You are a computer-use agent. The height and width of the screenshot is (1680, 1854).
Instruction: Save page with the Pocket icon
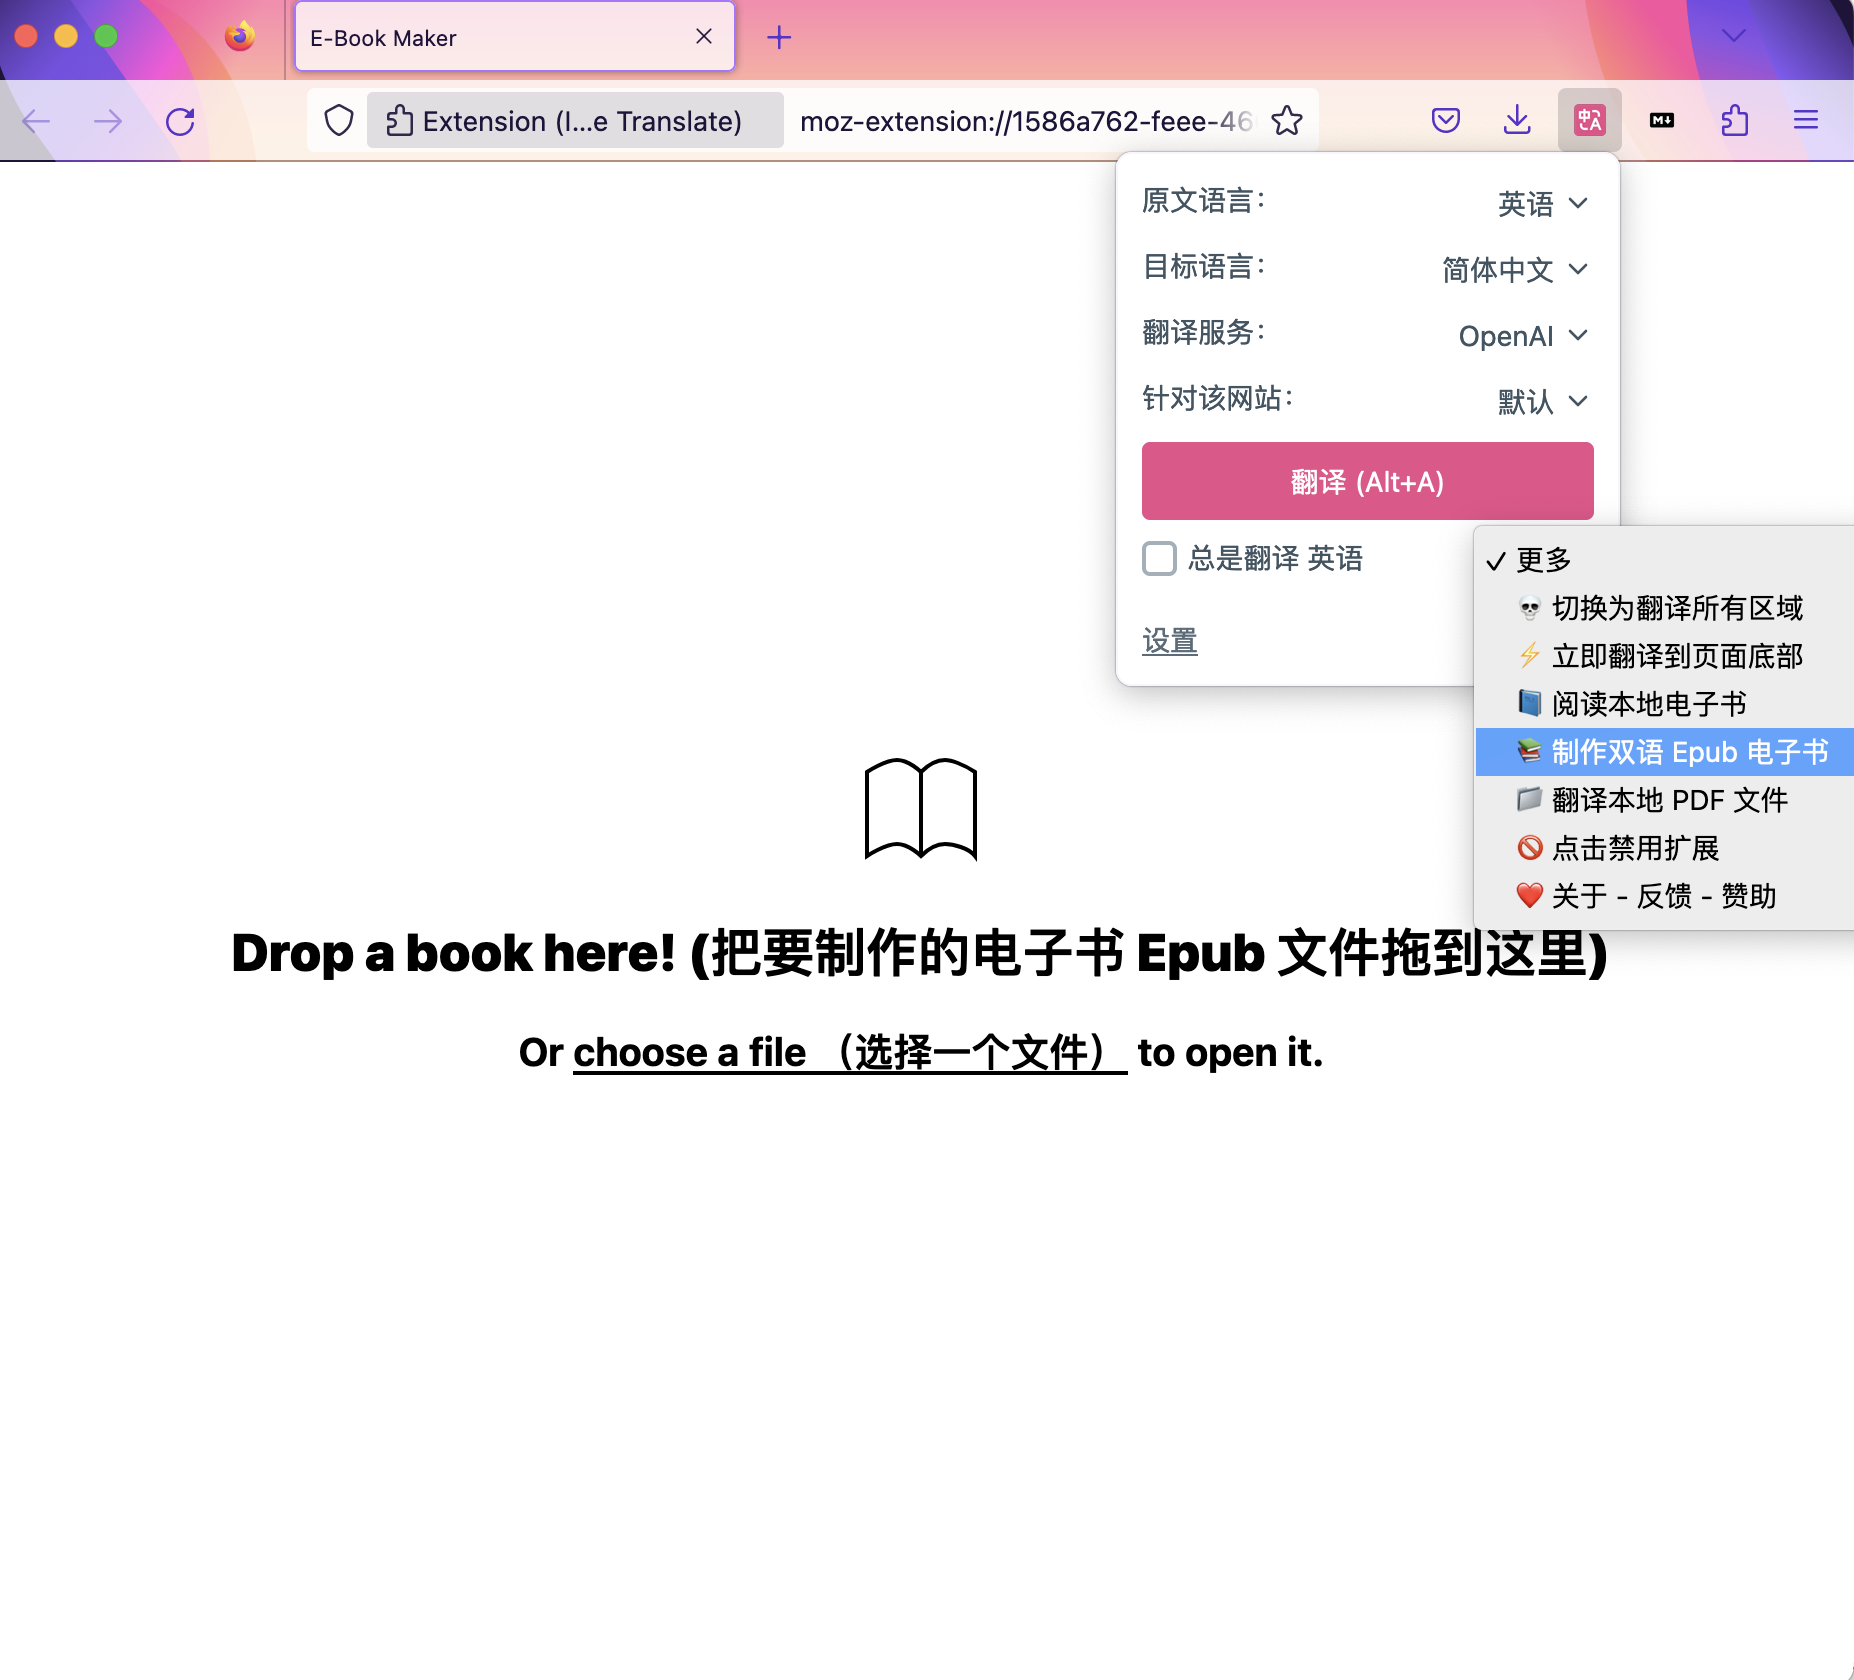click(1445, 120)
